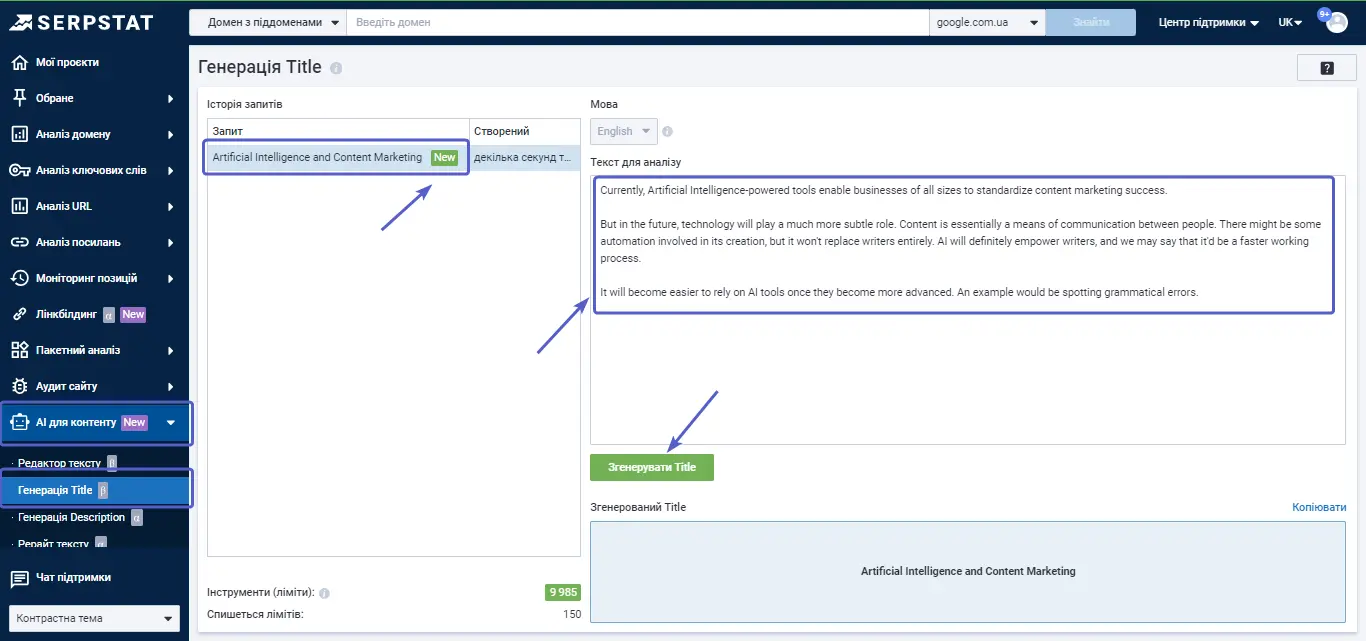Open the Центр підтримки menu

click(x=1208, y=22)
